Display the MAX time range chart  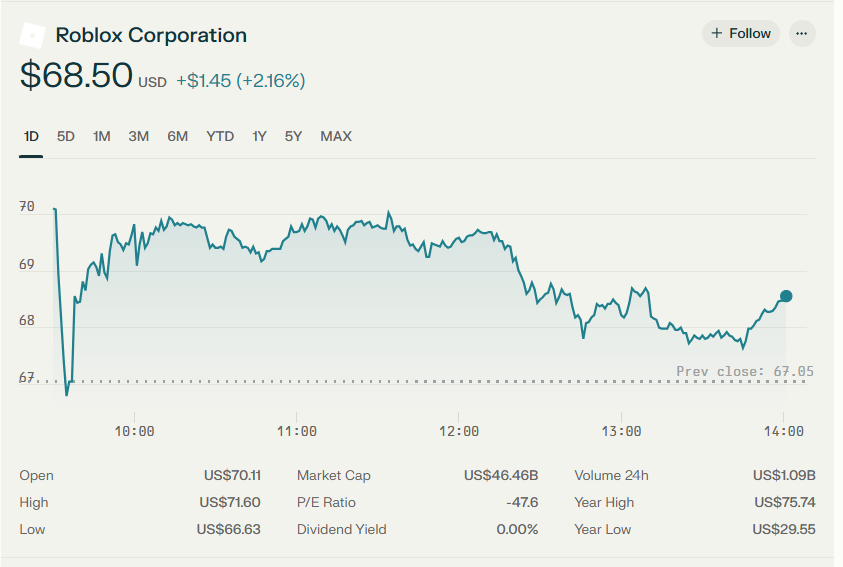point(336,137)
